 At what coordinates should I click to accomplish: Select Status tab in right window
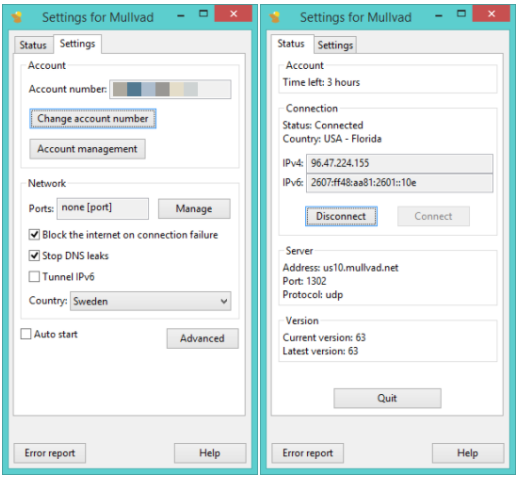[x=291, y=44]
